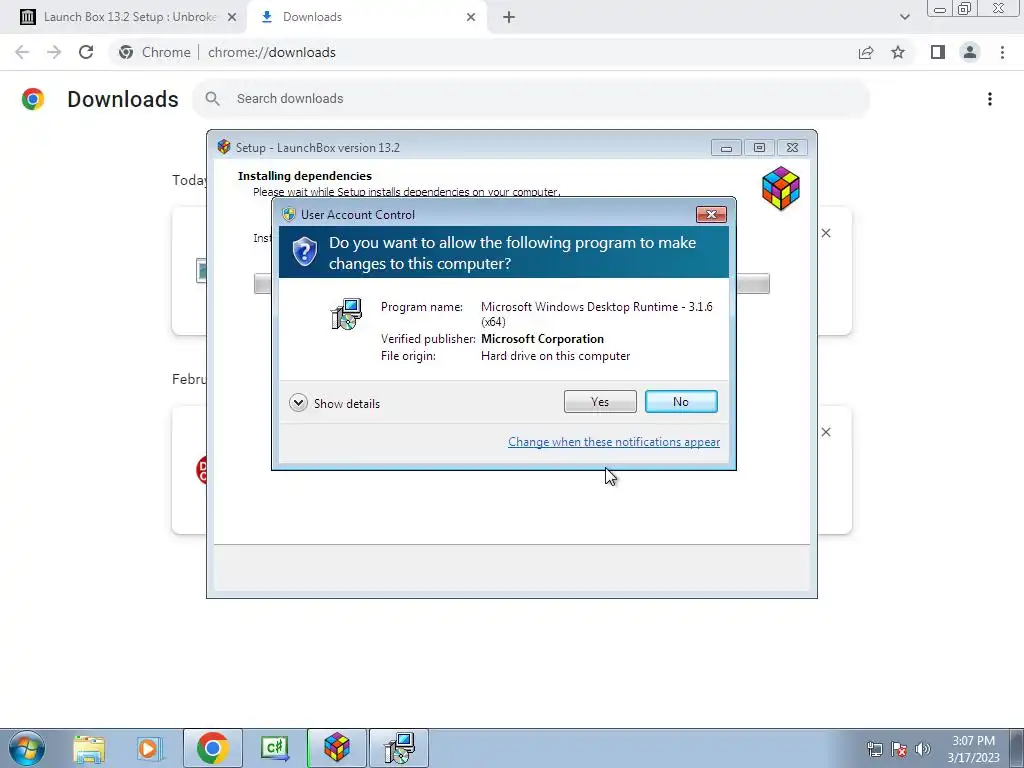Image resolution: width=1024 pixels, height=768 pixels.
Task: Close the User Account Control dialog
Action: [x=711, y=214]
